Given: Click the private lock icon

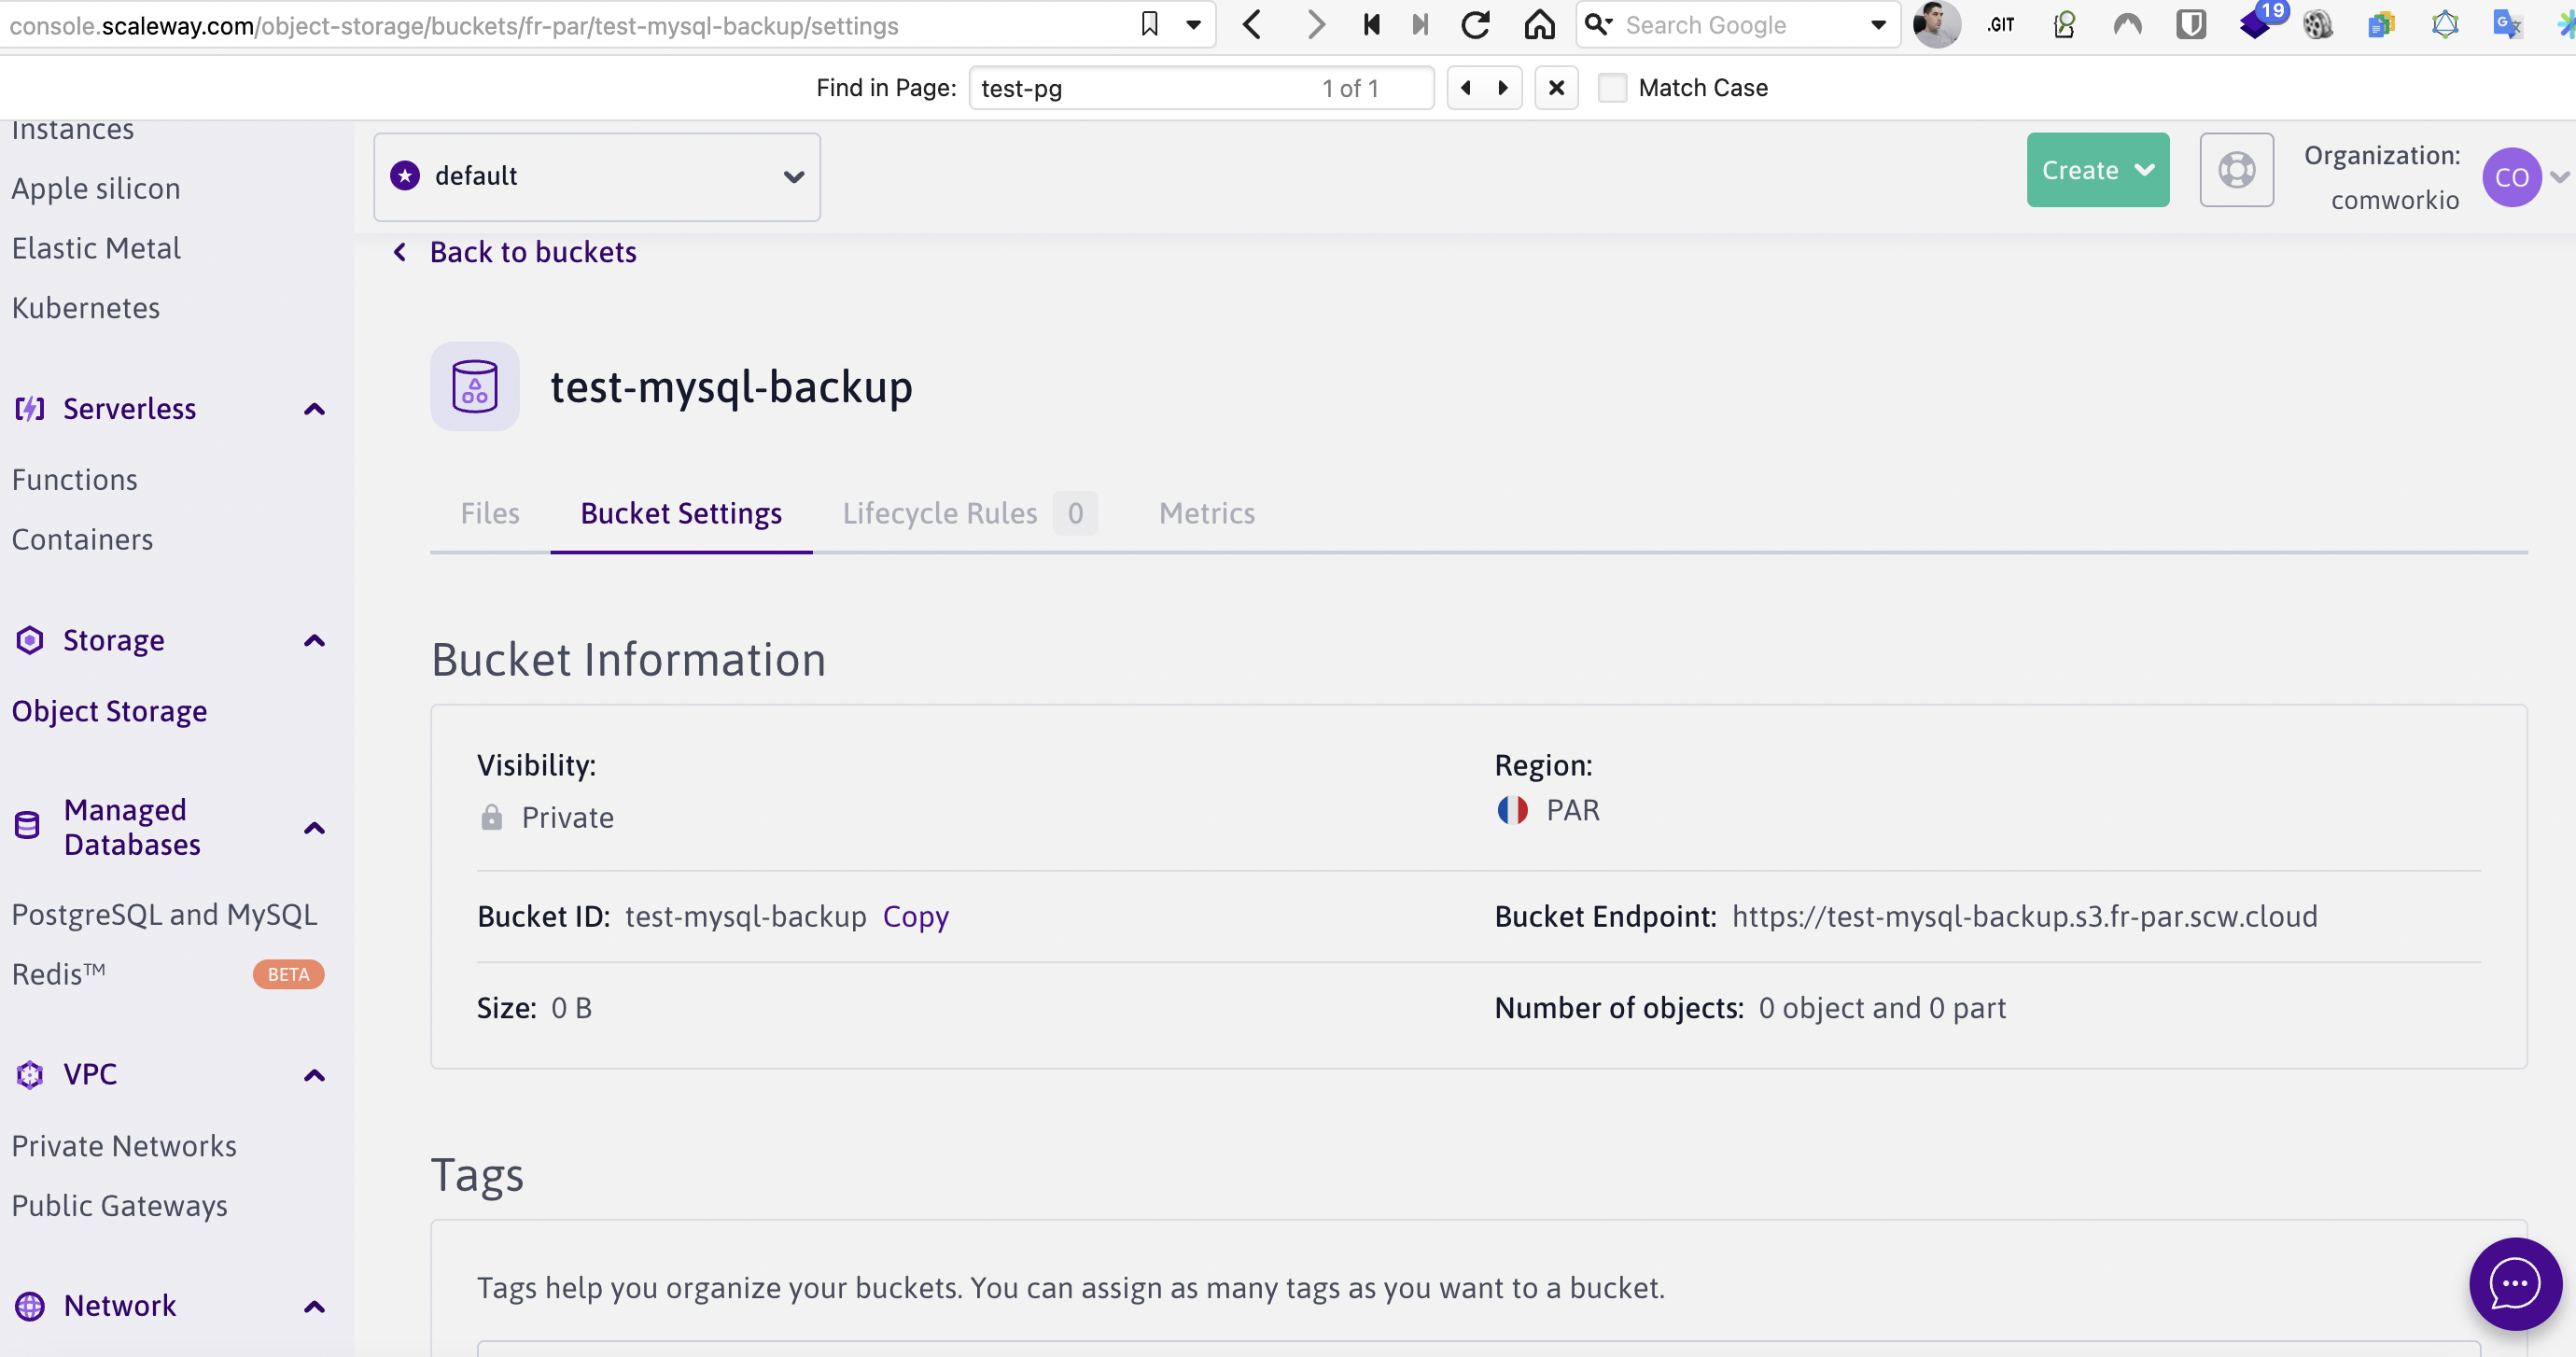Looking at the screenshot, I should tap(491, 817).
